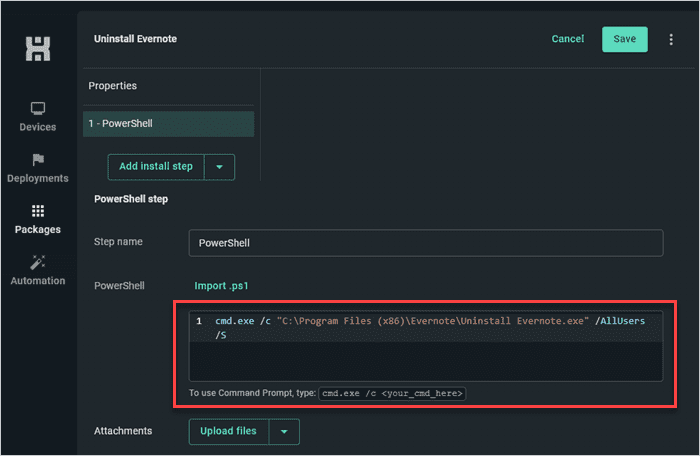Open Devices monitor icon in sidebar
Image resolution: width=700 pixels, height=456 pixels.
coord(38,109)
